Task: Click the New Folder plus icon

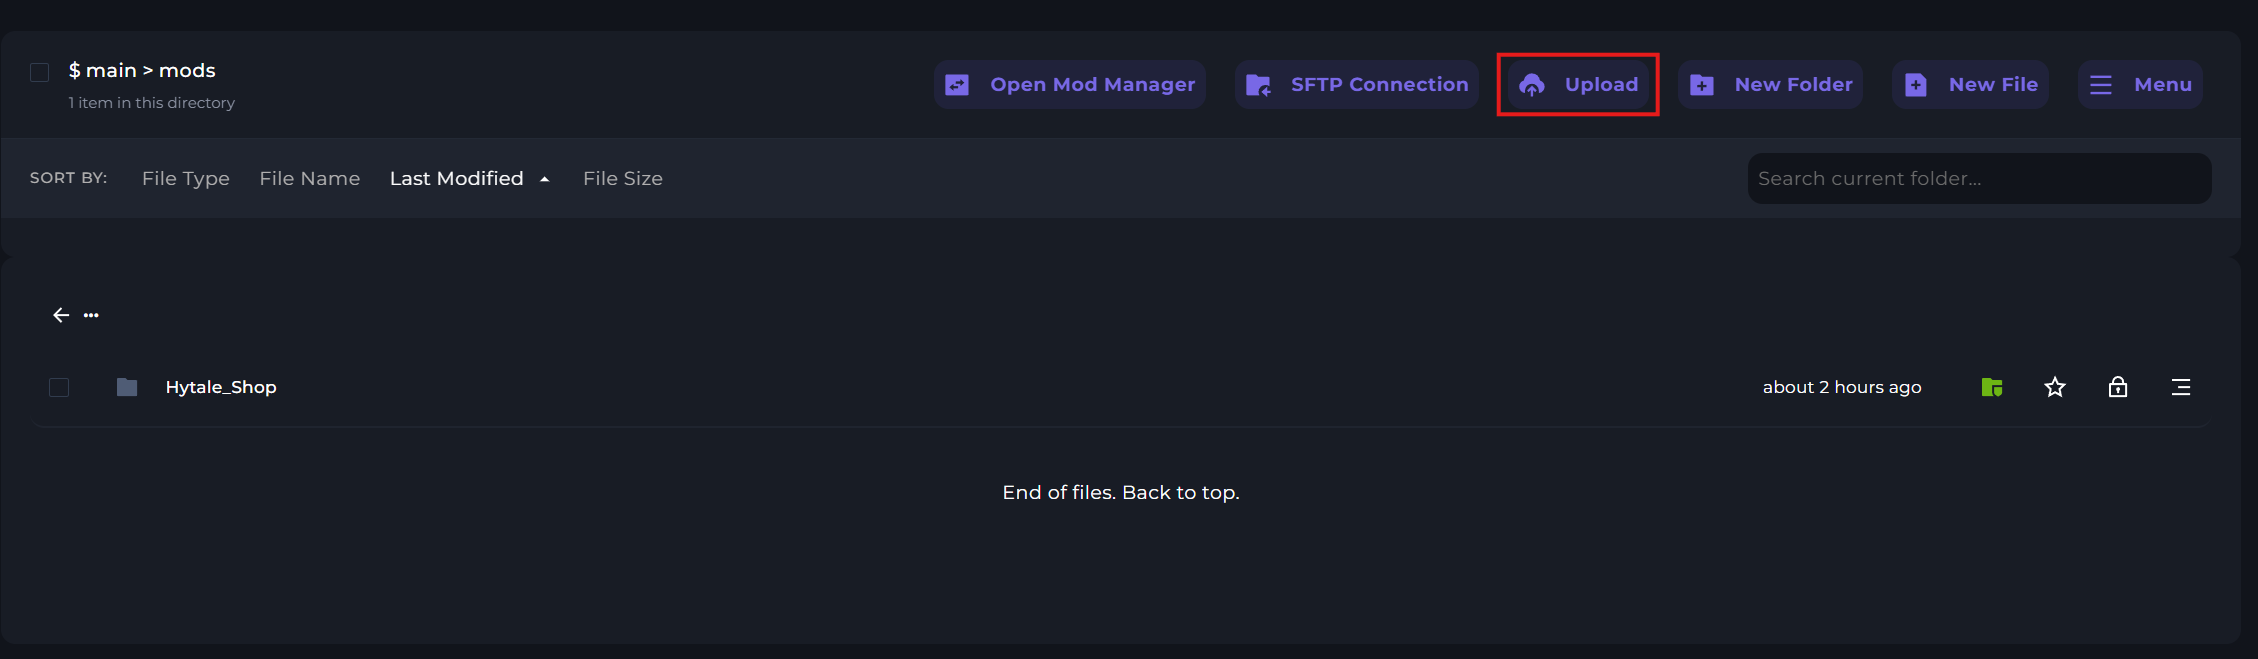Action: pos(1702,86)
